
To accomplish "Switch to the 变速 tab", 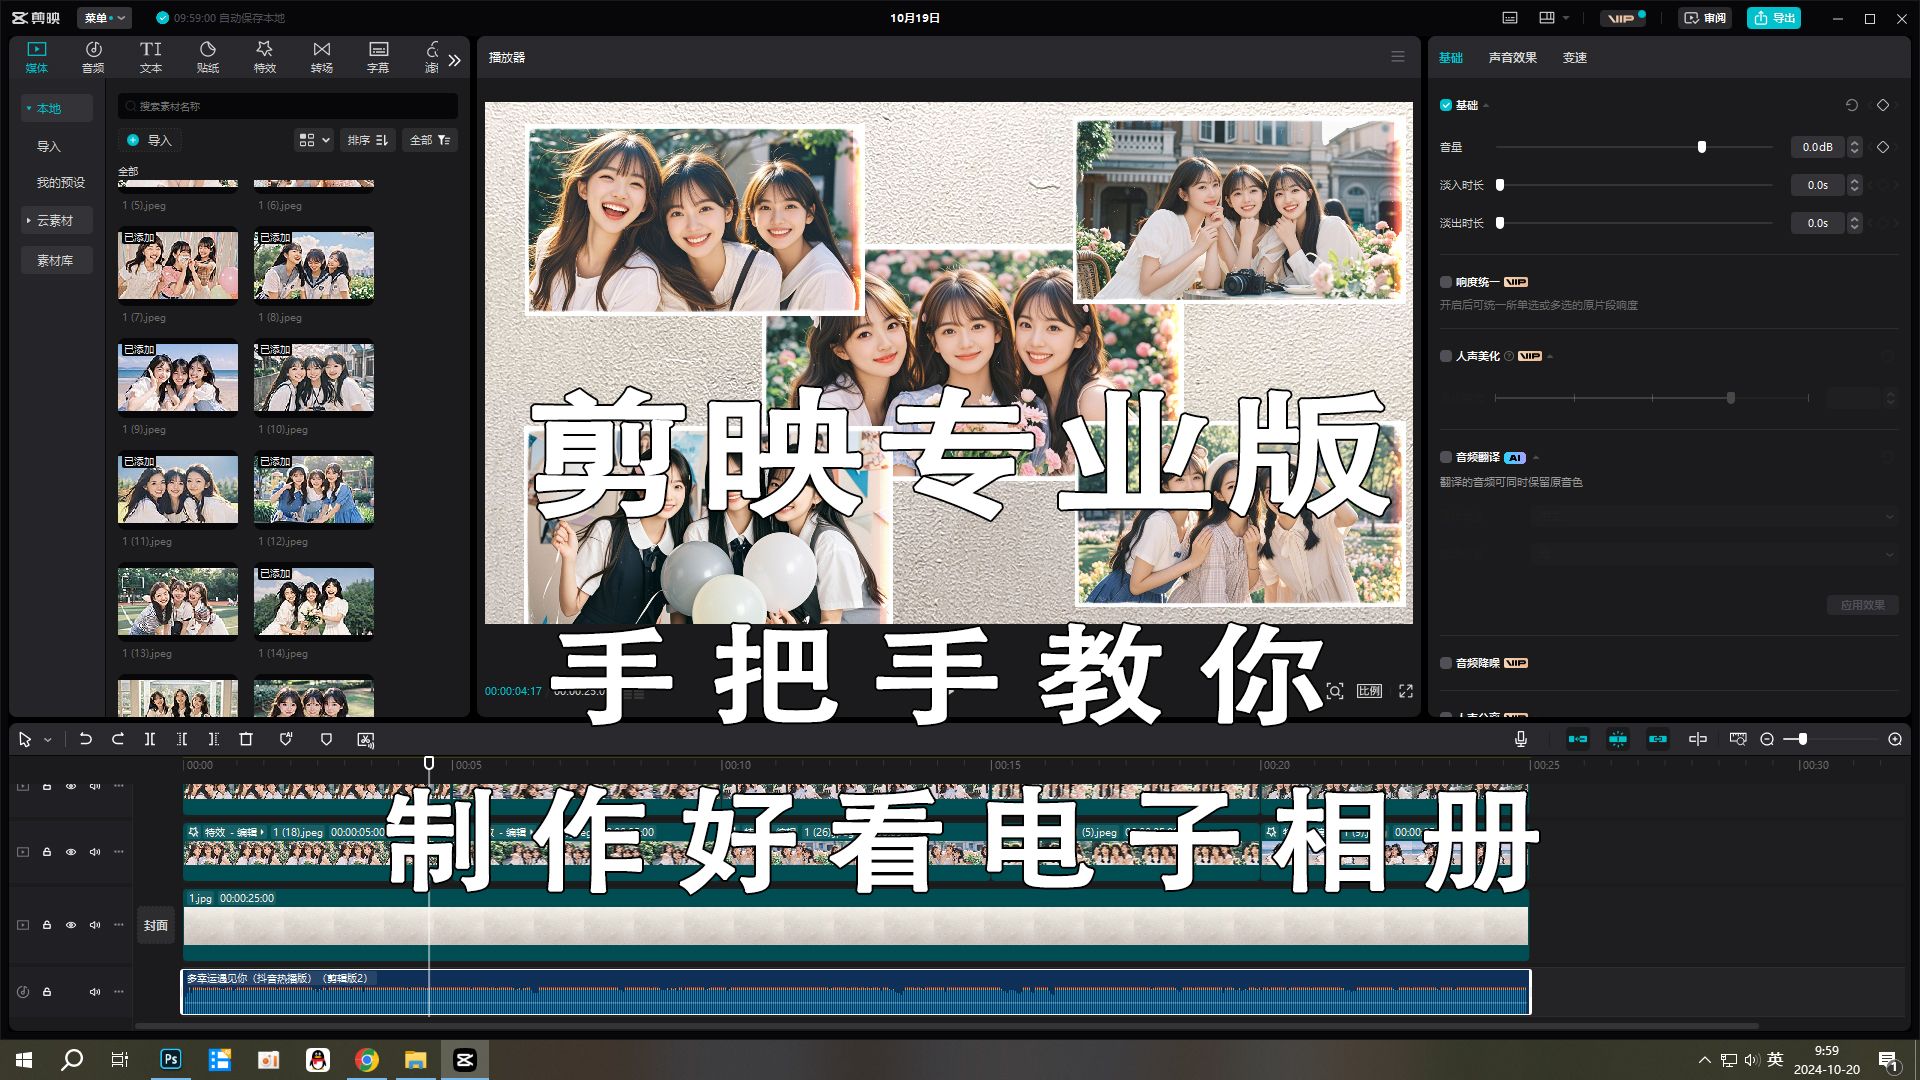I will coord(1575,57).
